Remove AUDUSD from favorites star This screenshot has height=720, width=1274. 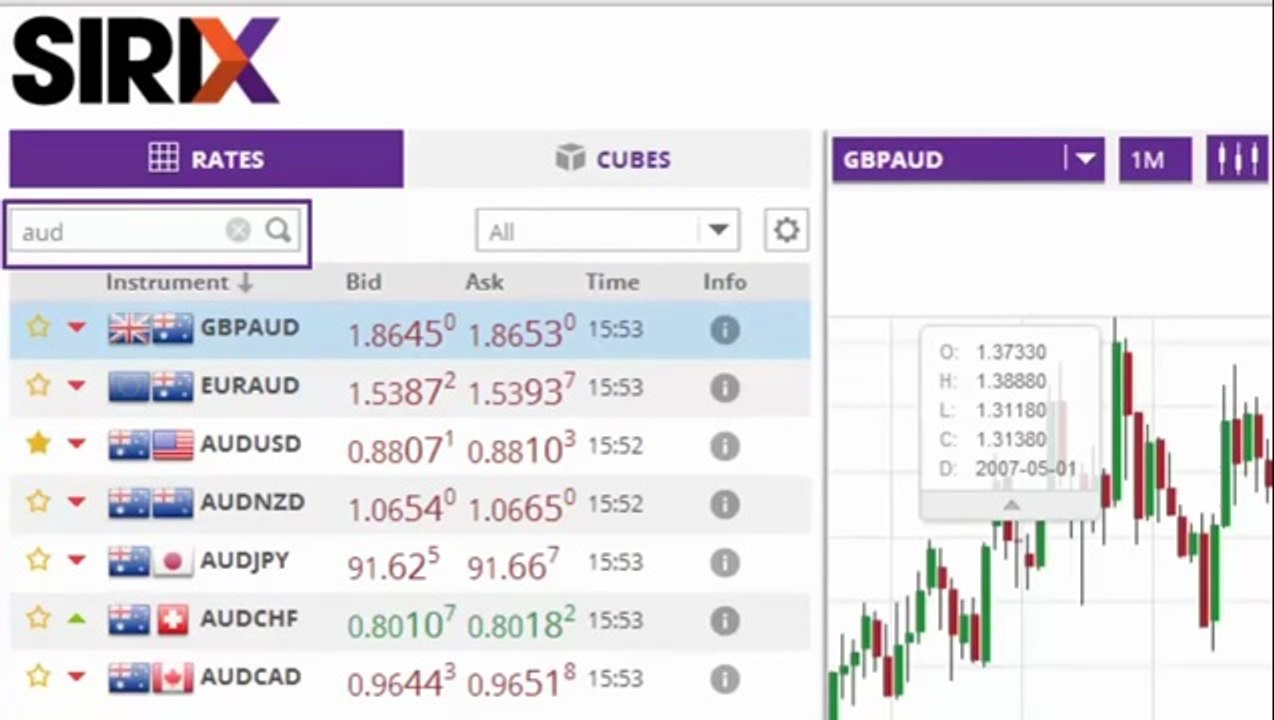pyautogui.click(x=38, y=443)
